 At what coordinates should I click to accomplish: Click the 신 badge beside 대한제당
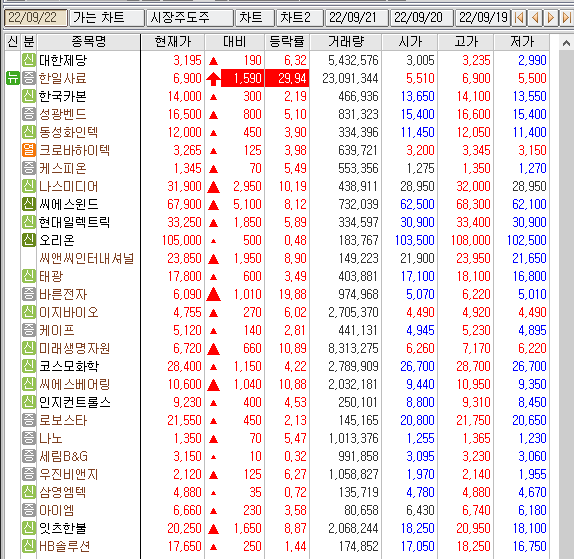click(29, 60)
